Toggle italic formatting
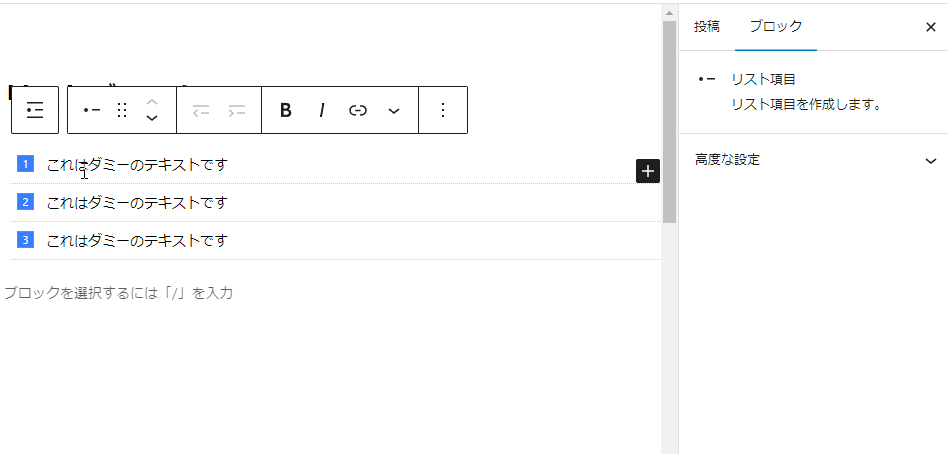This screenshot has width=948, height=454. click(x=322, y=110)
